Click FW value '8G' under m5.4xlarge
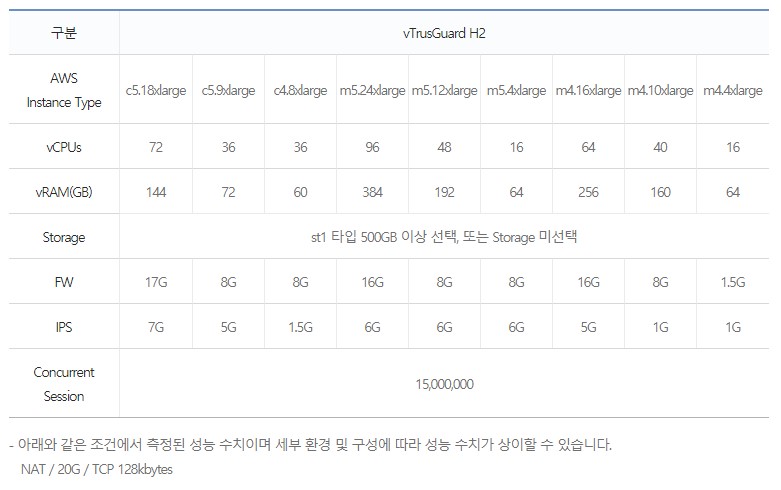 click(517, 282)
